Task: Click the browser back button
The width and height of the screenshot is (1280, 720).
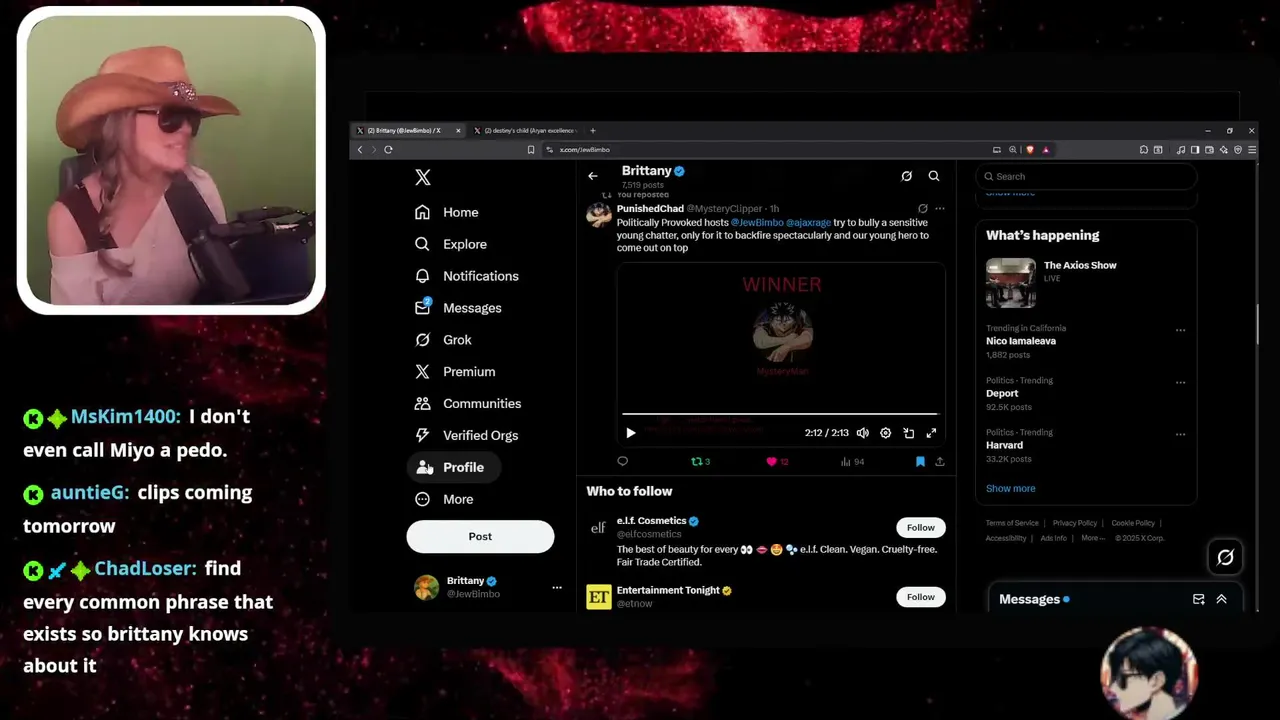Action: (x=360, y=149)
